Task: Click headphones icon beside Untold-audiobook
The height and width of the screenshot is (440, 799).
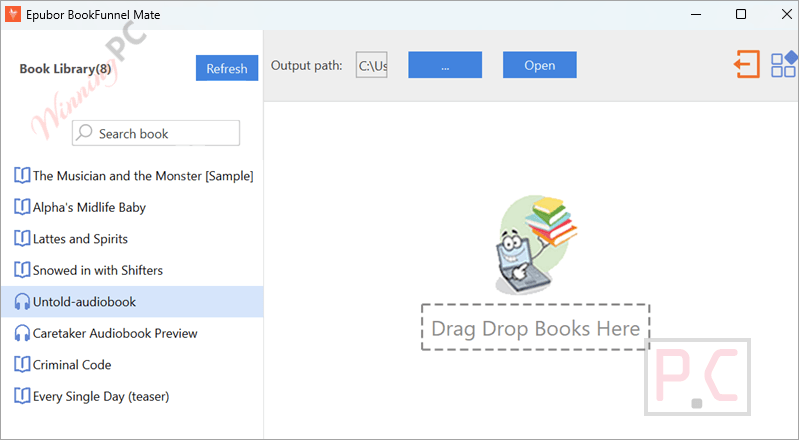Action: point(22,302)
